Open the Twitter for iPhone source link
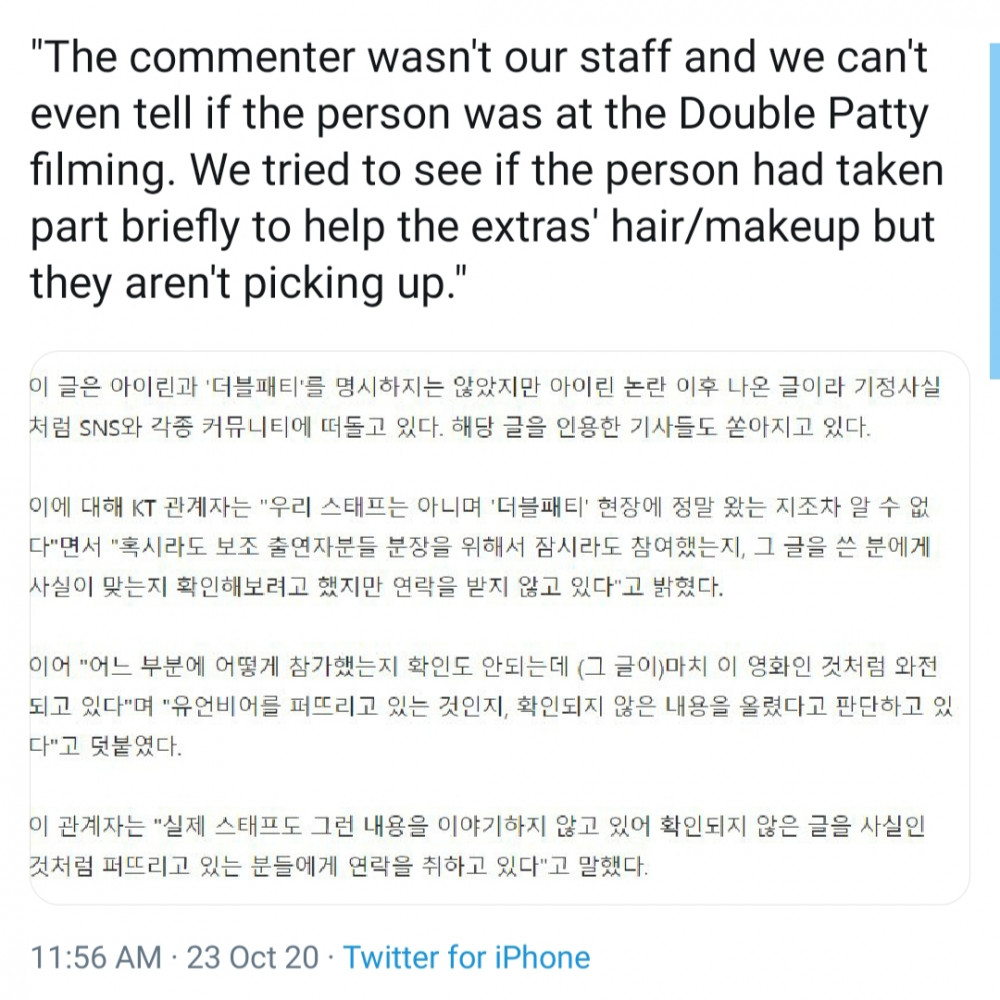The image size is (1000, 1000). (x=466, y=957)
